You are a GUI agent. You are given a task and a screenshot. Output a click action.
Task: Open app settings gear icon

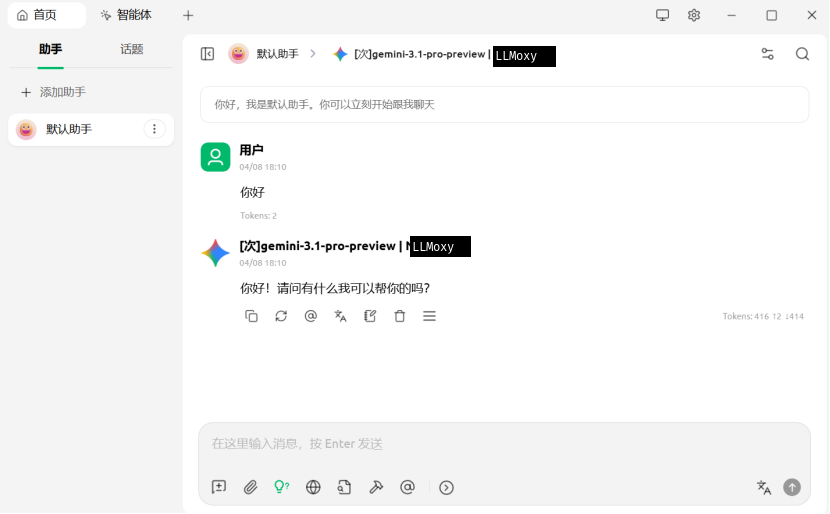coord(694,15)
